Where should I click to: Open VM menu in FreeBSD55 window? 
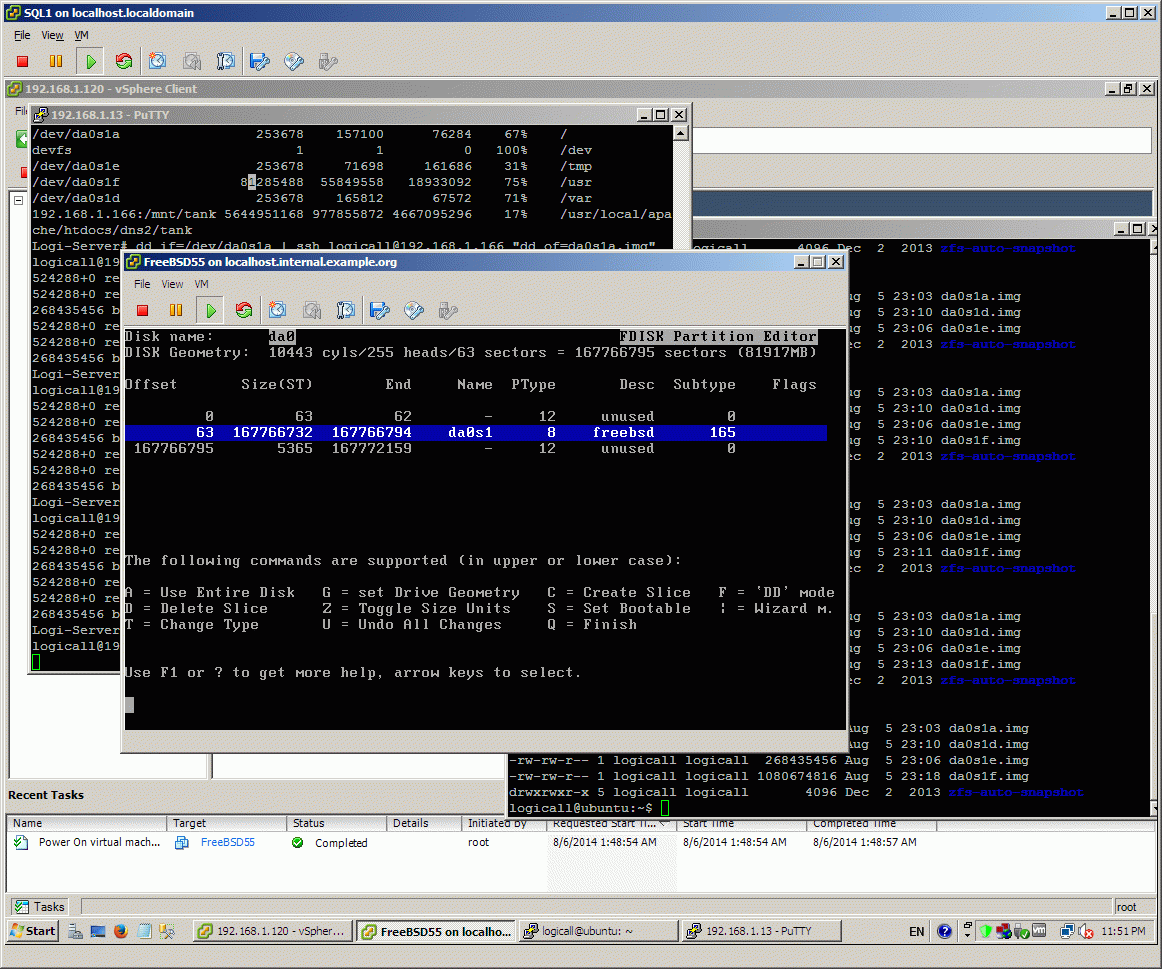click(201, 284)
